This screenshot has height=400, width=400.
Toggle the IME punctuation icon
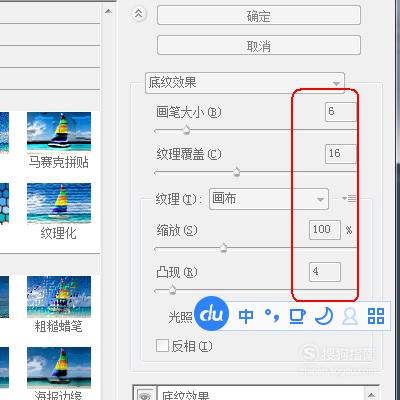point(271,316)
